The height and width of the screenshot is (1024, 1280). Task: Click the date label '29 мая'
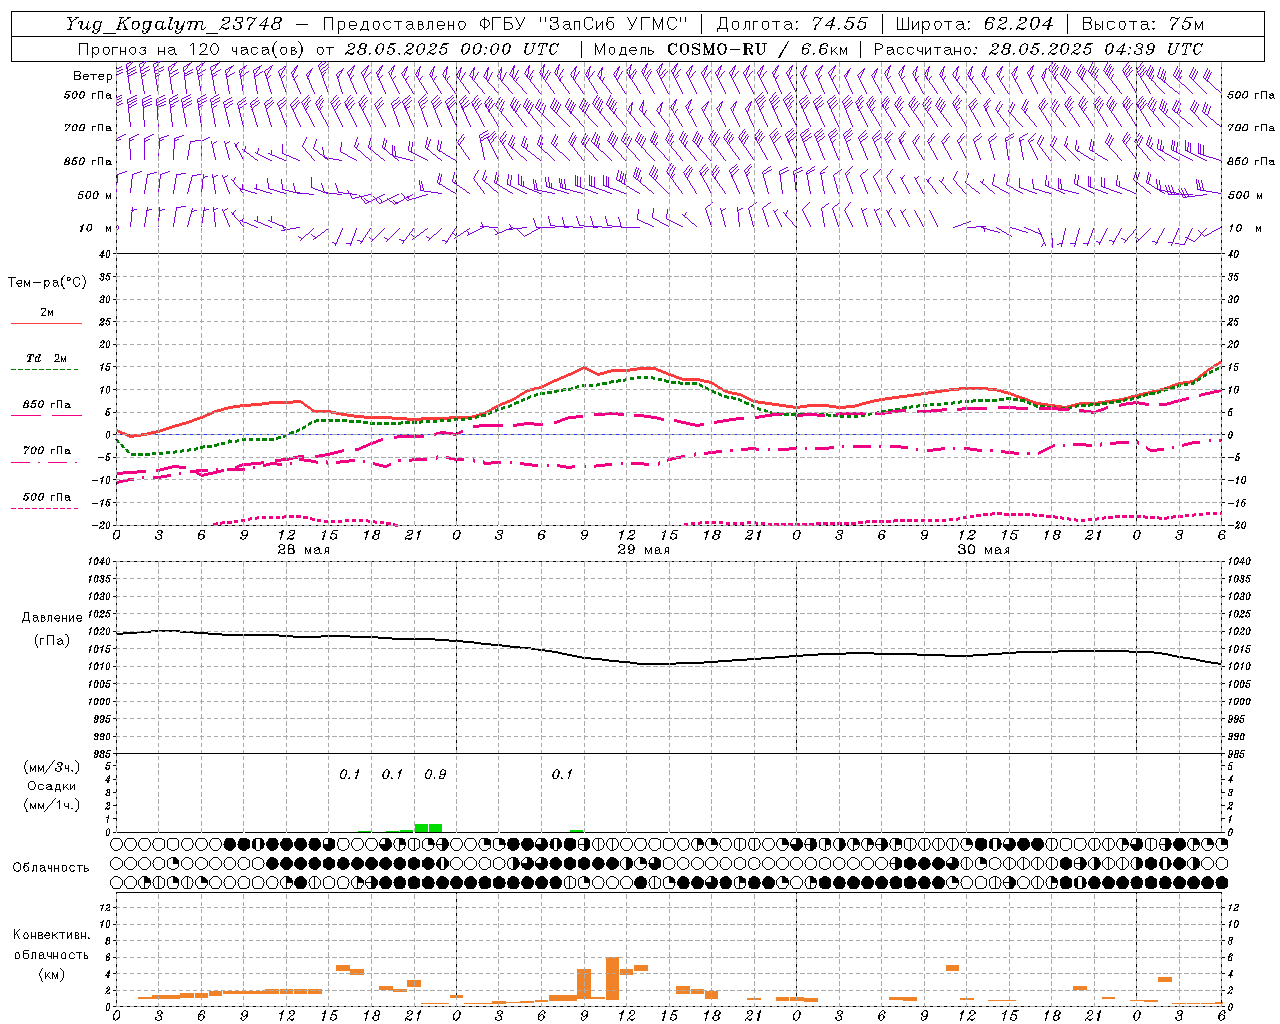(644, 550)
